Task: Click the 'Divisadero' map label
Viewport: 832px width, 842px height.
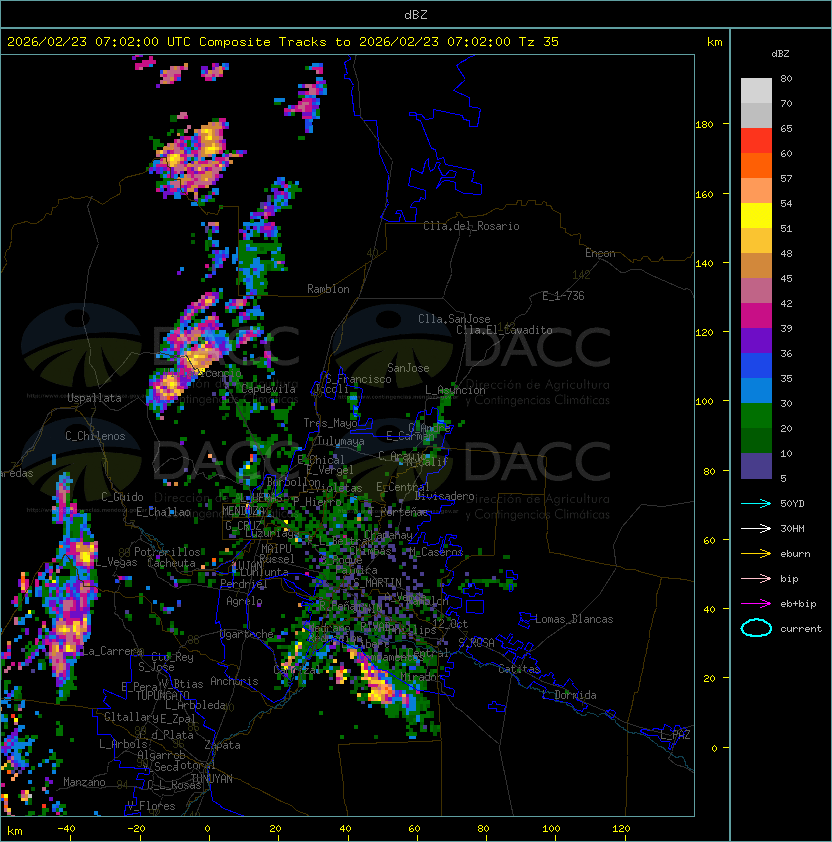Action: coord(444,496)
